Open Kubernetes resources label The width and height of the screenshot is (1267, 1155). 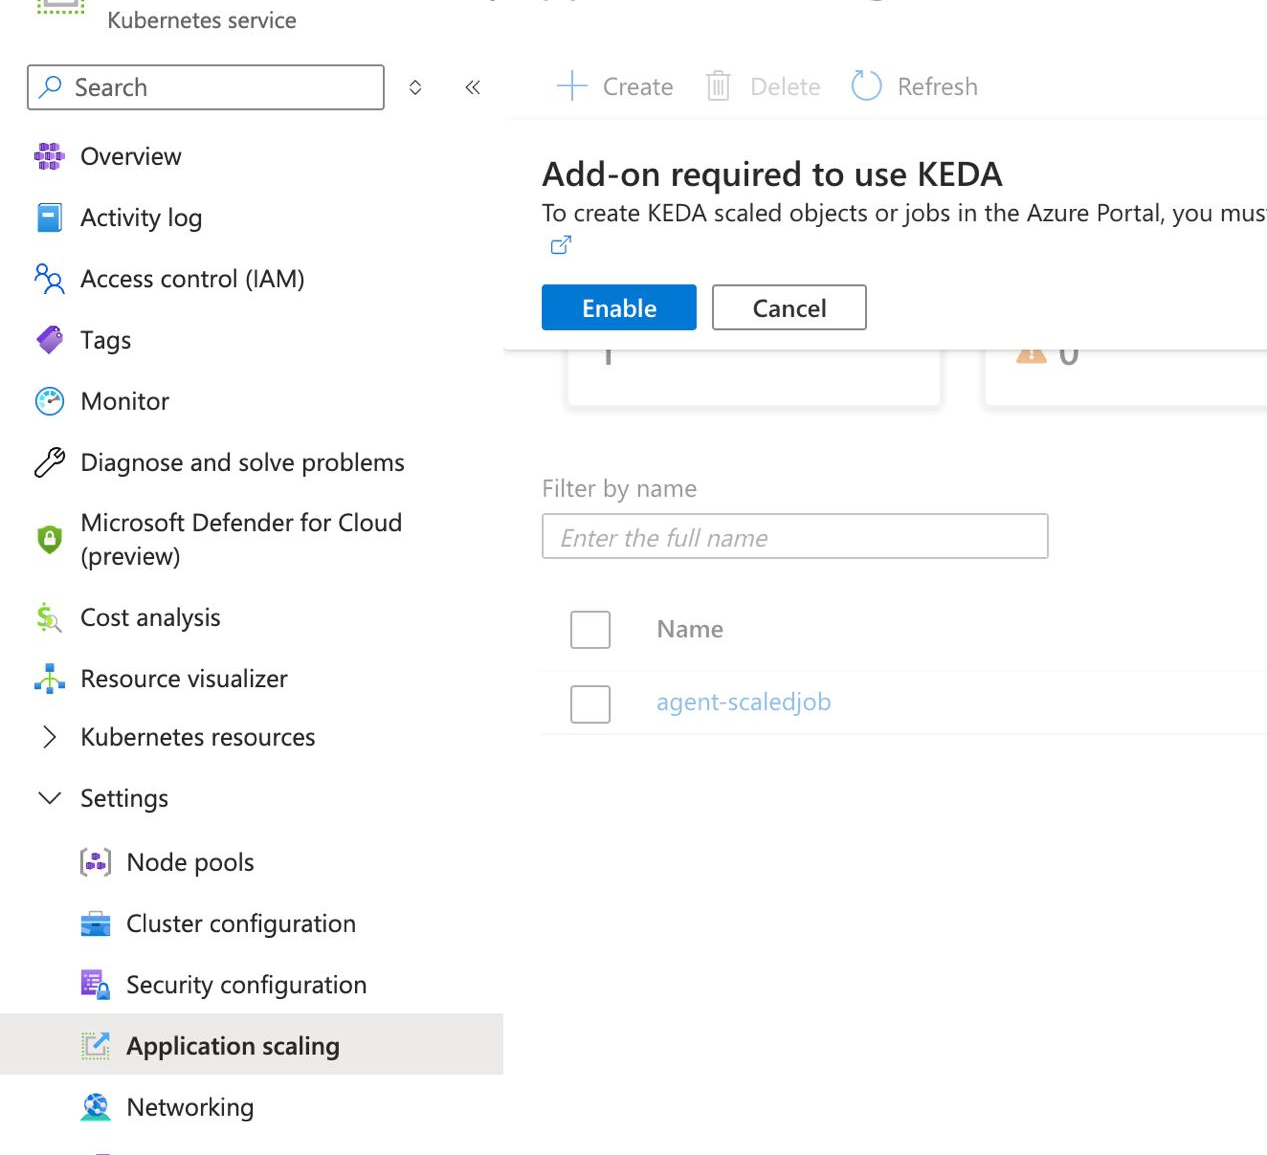[198, 737]
